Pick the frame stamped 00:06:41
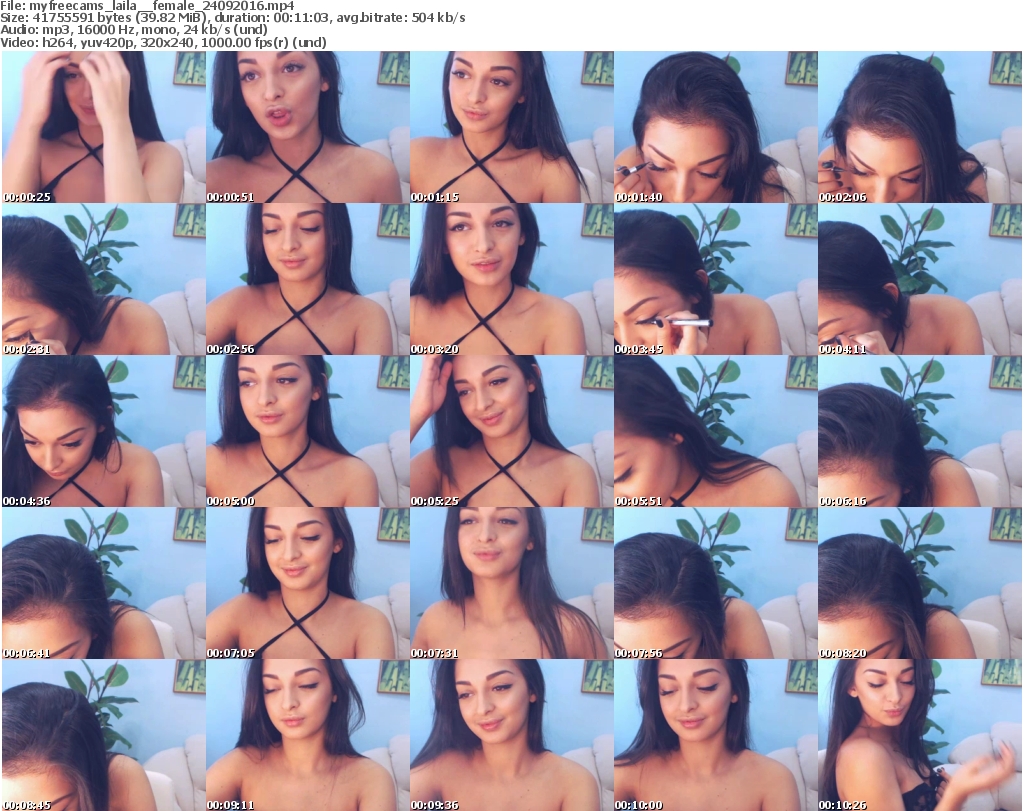Screen dimensions: 1024x811 [104, 583]
